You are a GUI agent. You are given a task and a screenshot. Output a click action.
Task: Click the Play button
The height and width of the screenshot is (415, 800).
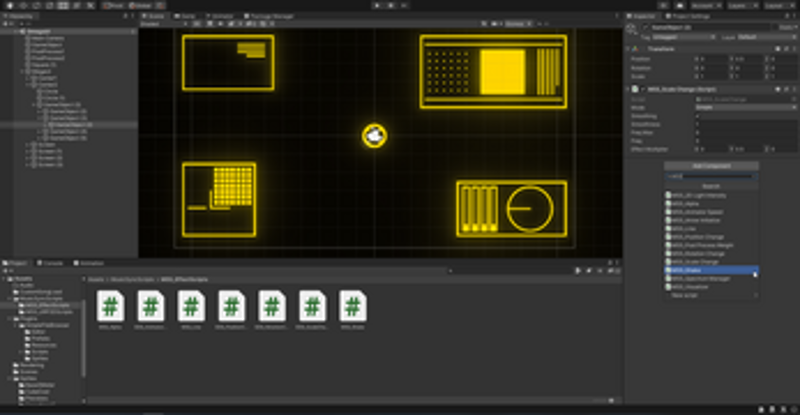[378, 6]
